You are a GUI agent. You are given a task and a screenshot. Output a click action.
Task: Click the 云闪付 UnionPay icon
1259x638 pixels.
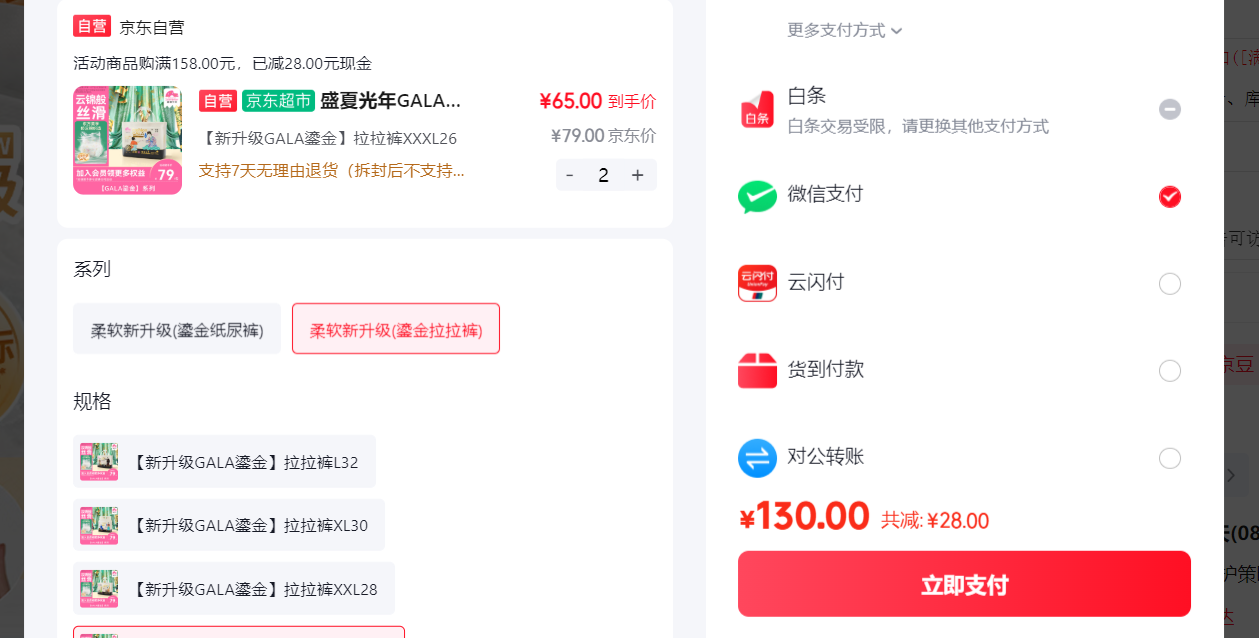[757, 283]
